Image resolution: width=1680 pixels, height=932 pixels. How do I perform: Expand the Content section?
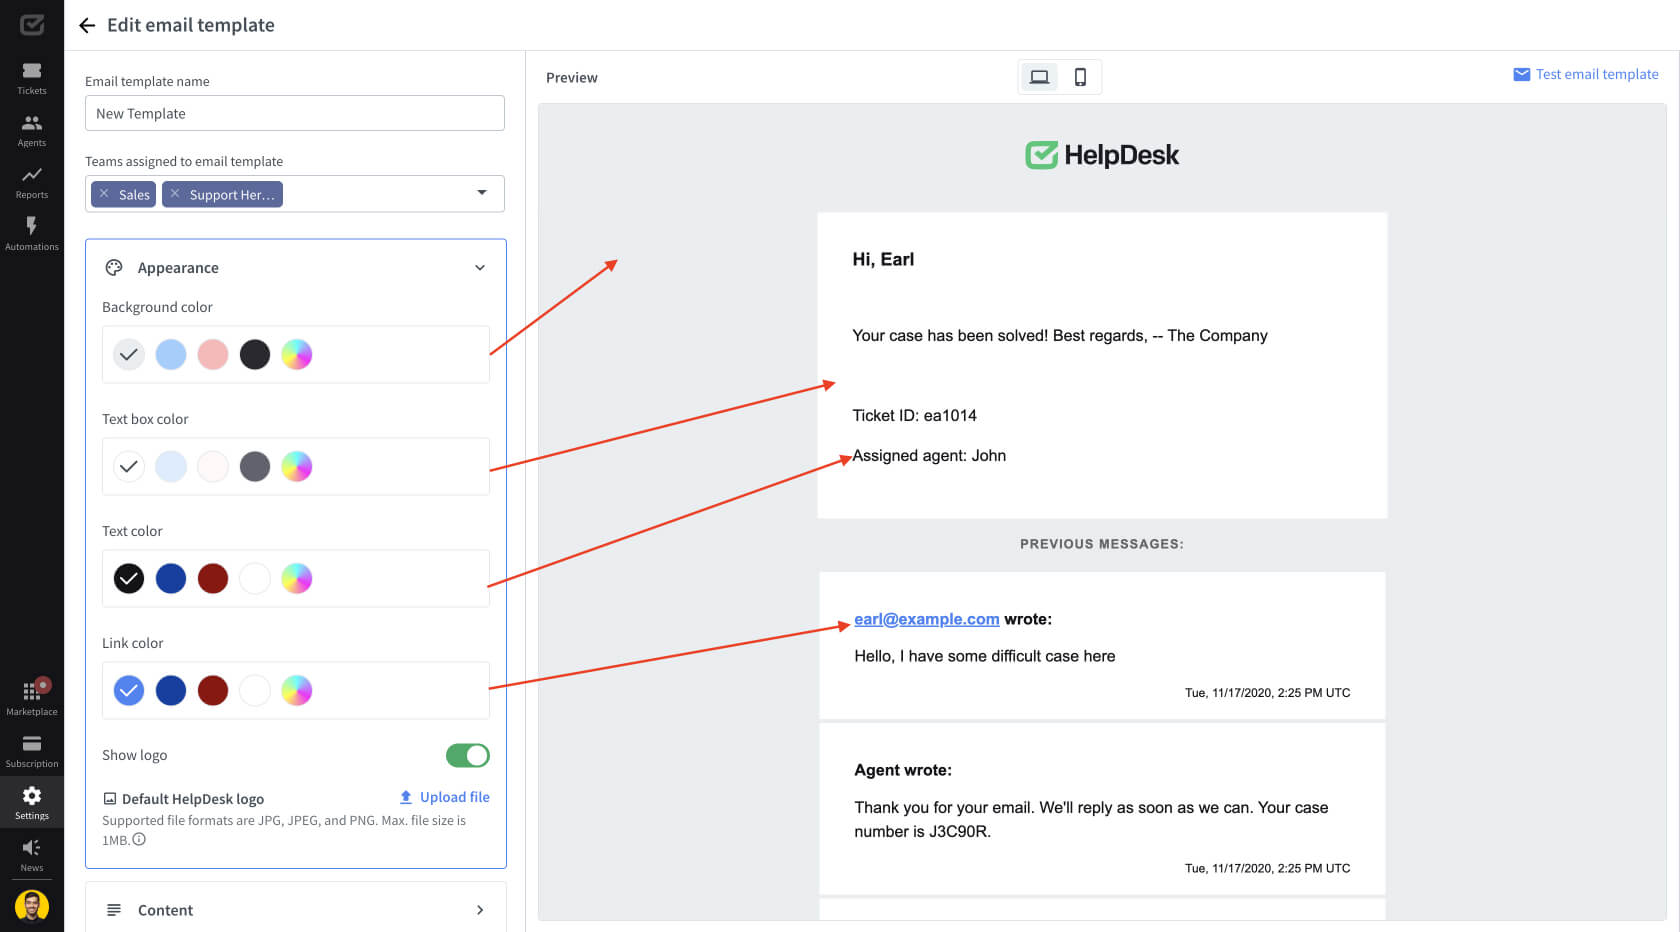coord(480,910)
